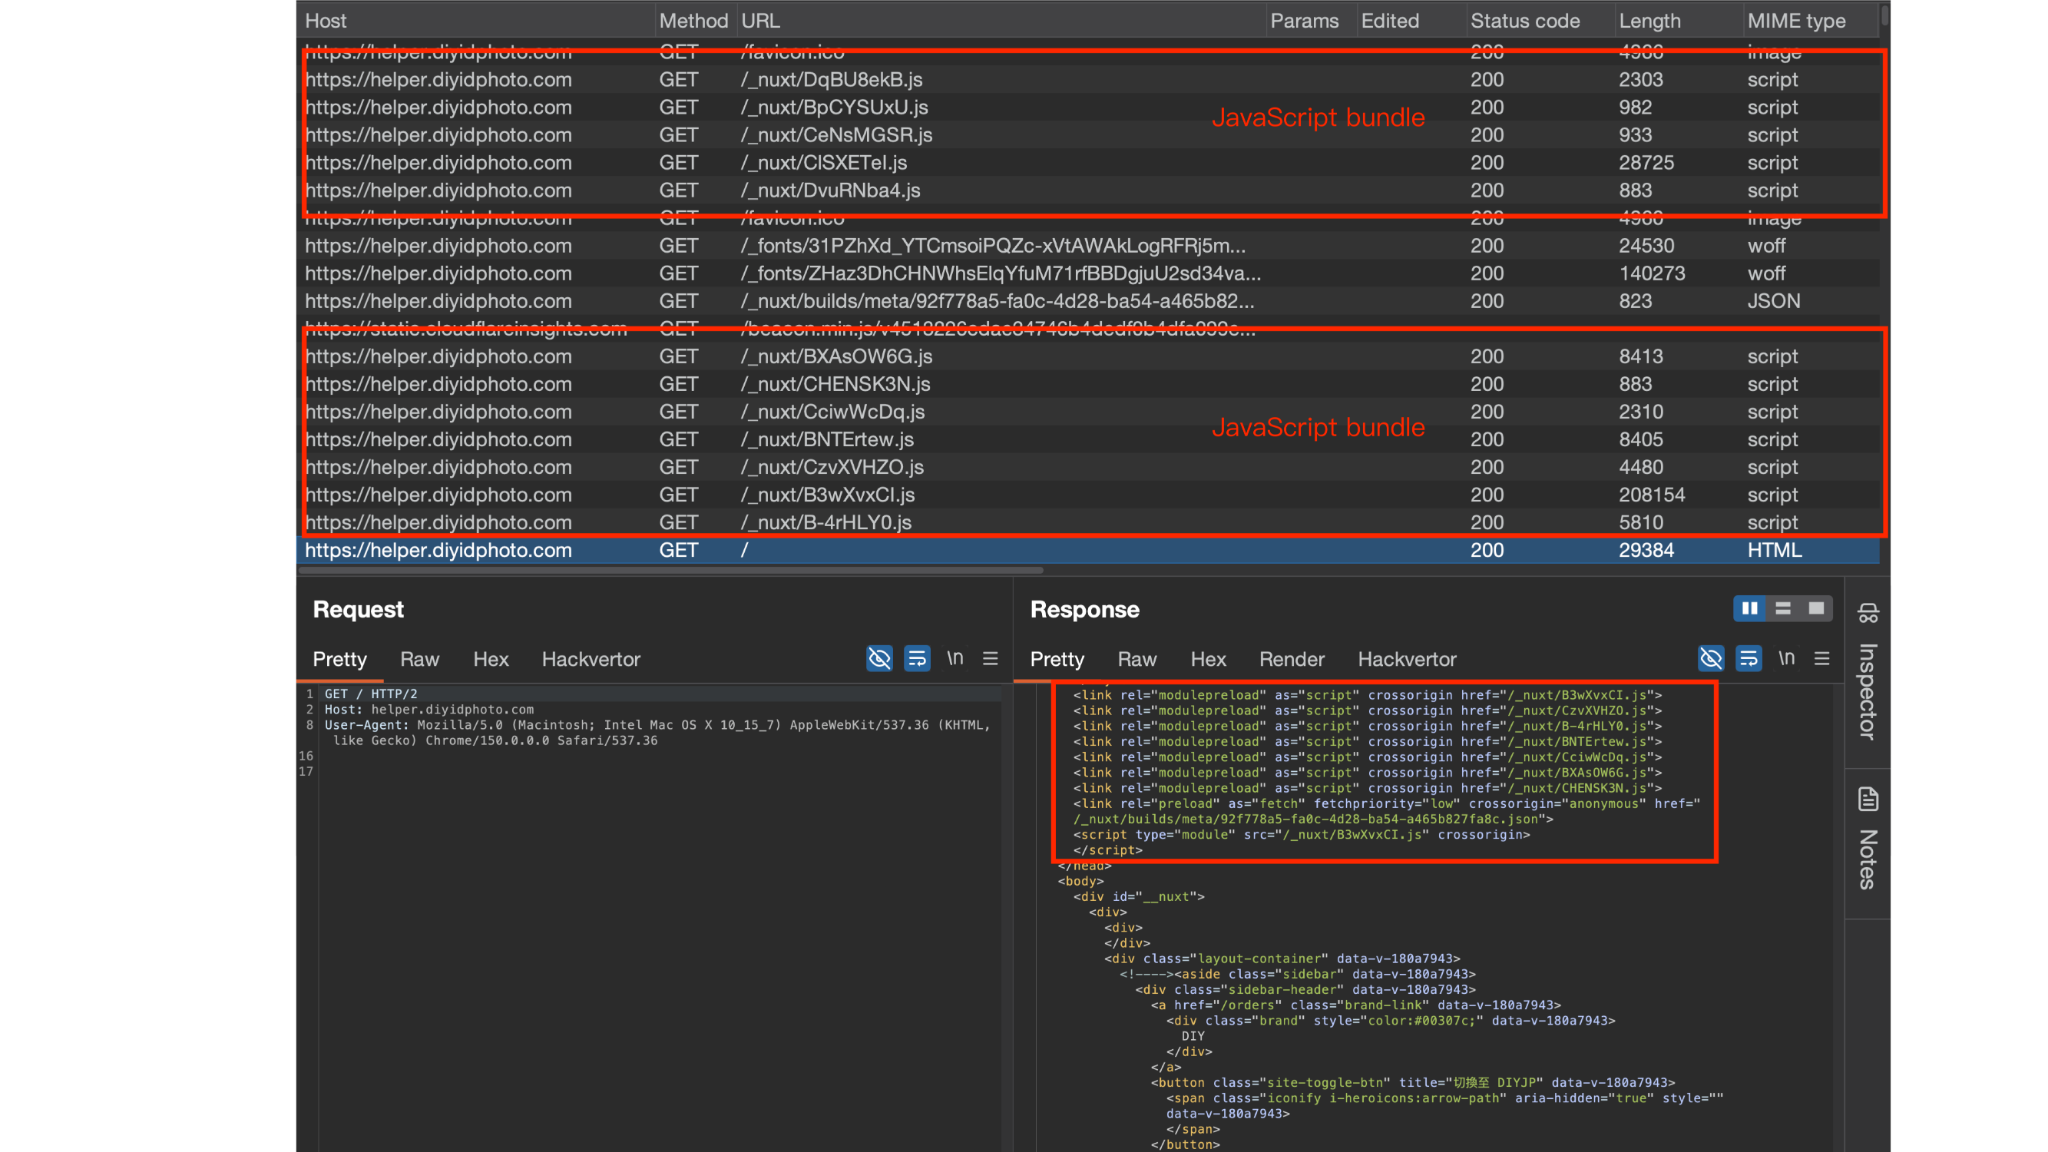Click the site-toggle-btn button line in Response
This screenshot has width=2048, height=1152.
[x=1413, y=1083]
